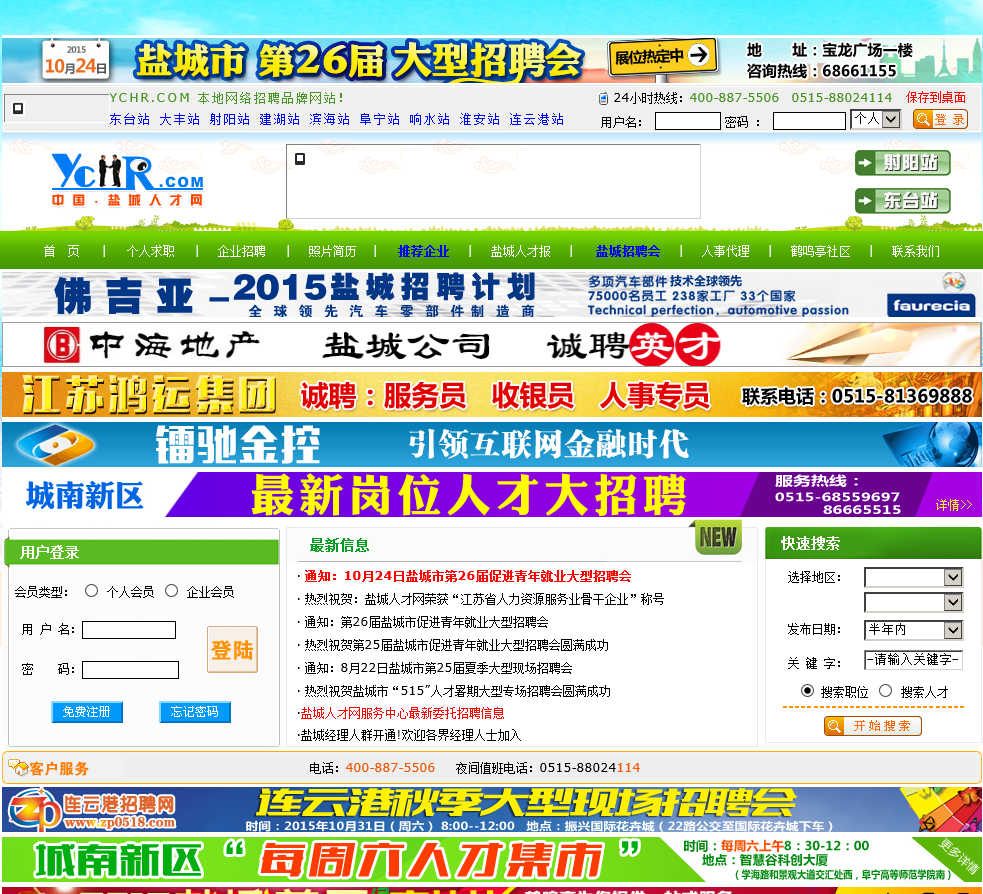
Task: Click the 连云港招聘网 zp logo
Action: point(92,809)
